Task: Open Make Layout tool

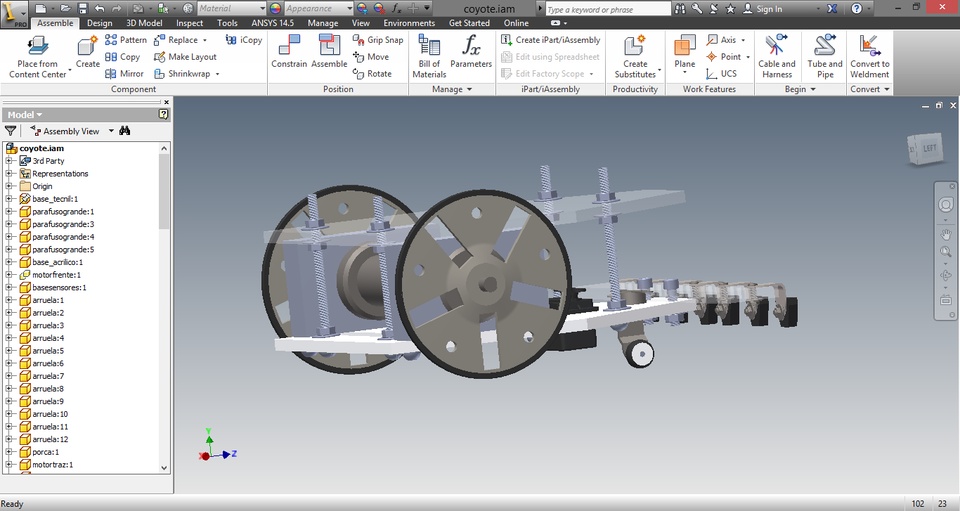Action: 185,56
